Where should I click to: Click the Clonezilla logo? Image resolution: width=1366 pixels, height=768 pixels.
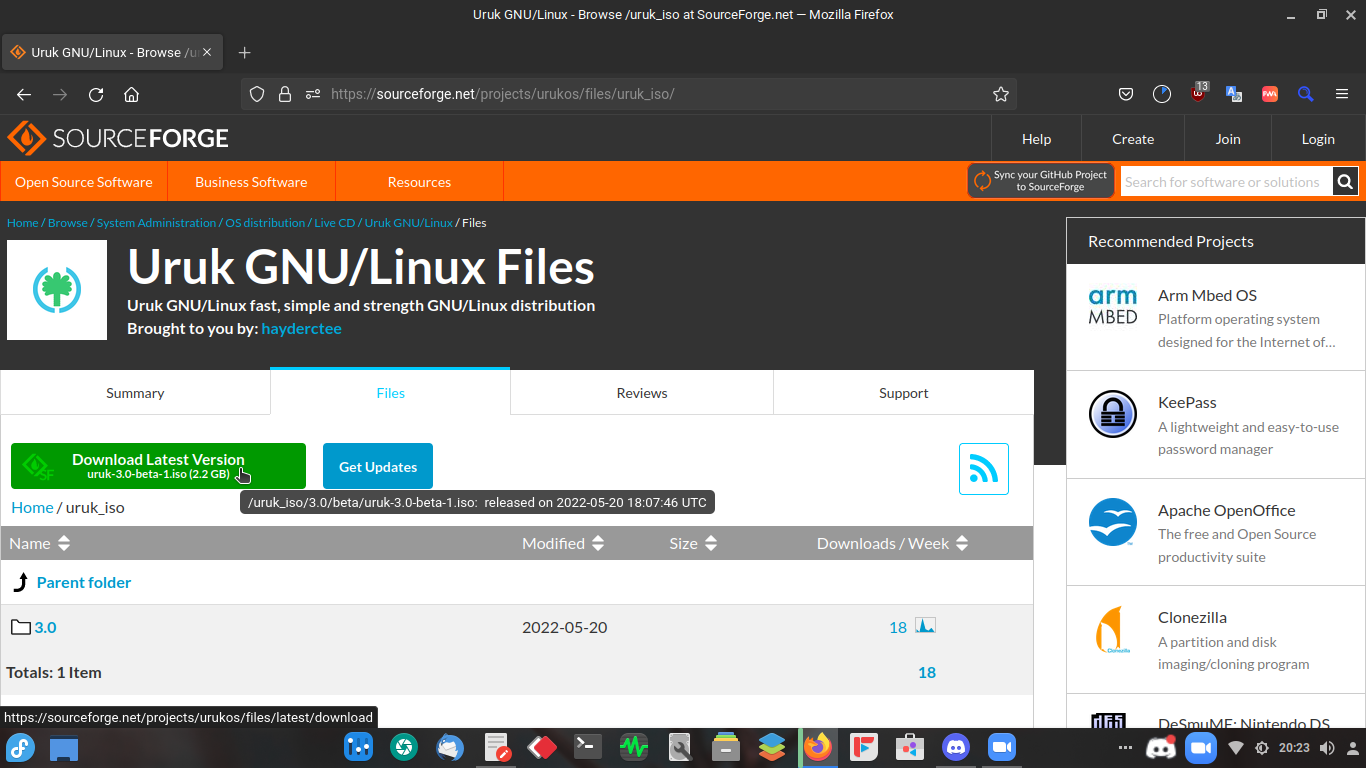(1113, 630)
